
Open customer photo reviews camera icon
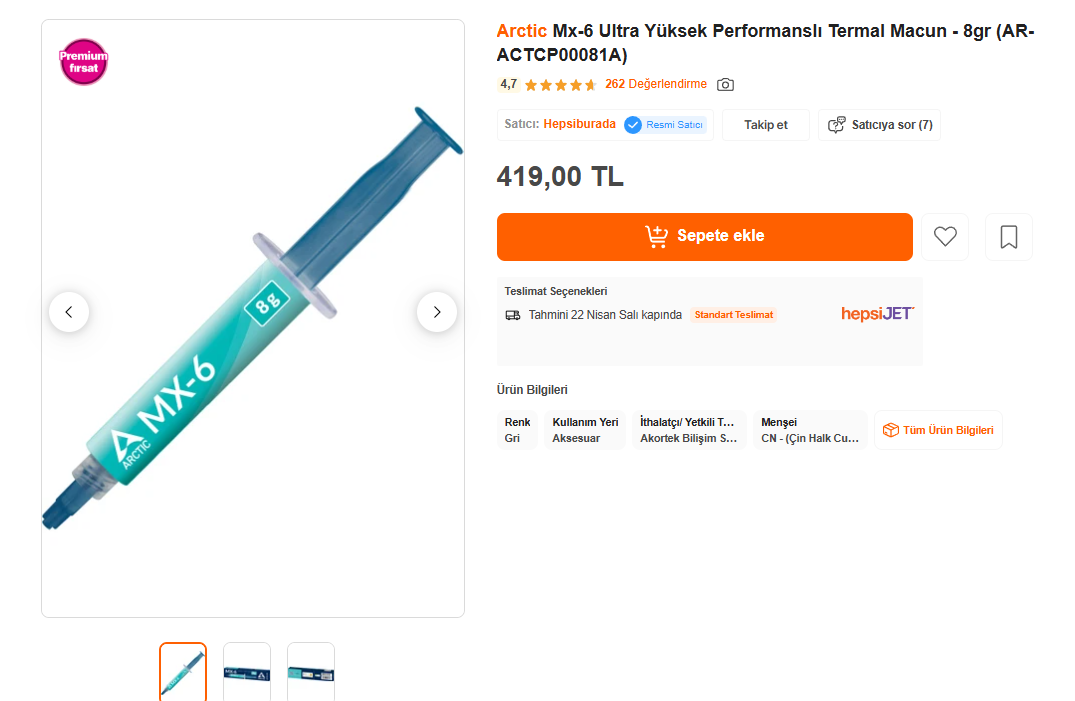725,85
